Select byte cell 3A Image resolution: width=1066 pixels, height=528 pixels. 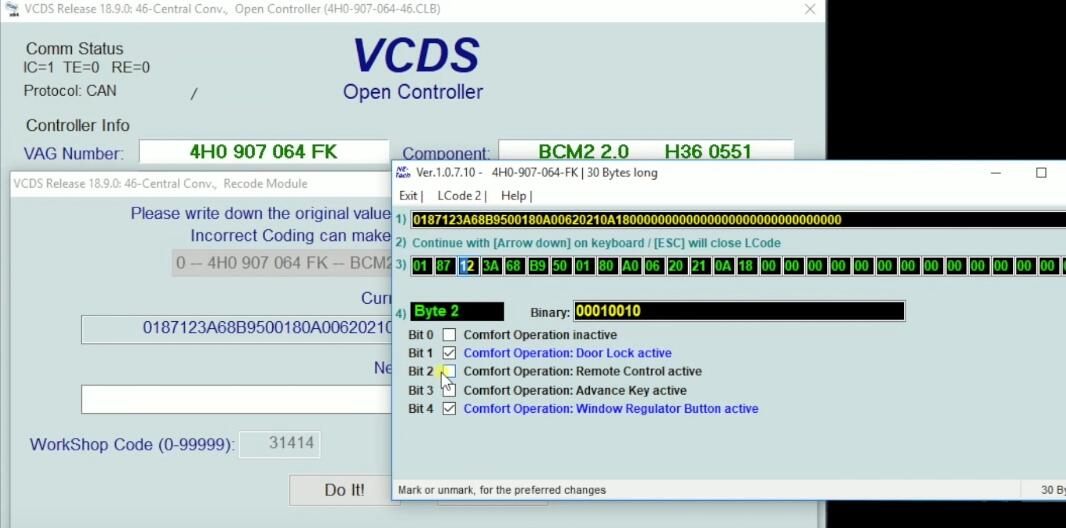click(x=490, y=266)
